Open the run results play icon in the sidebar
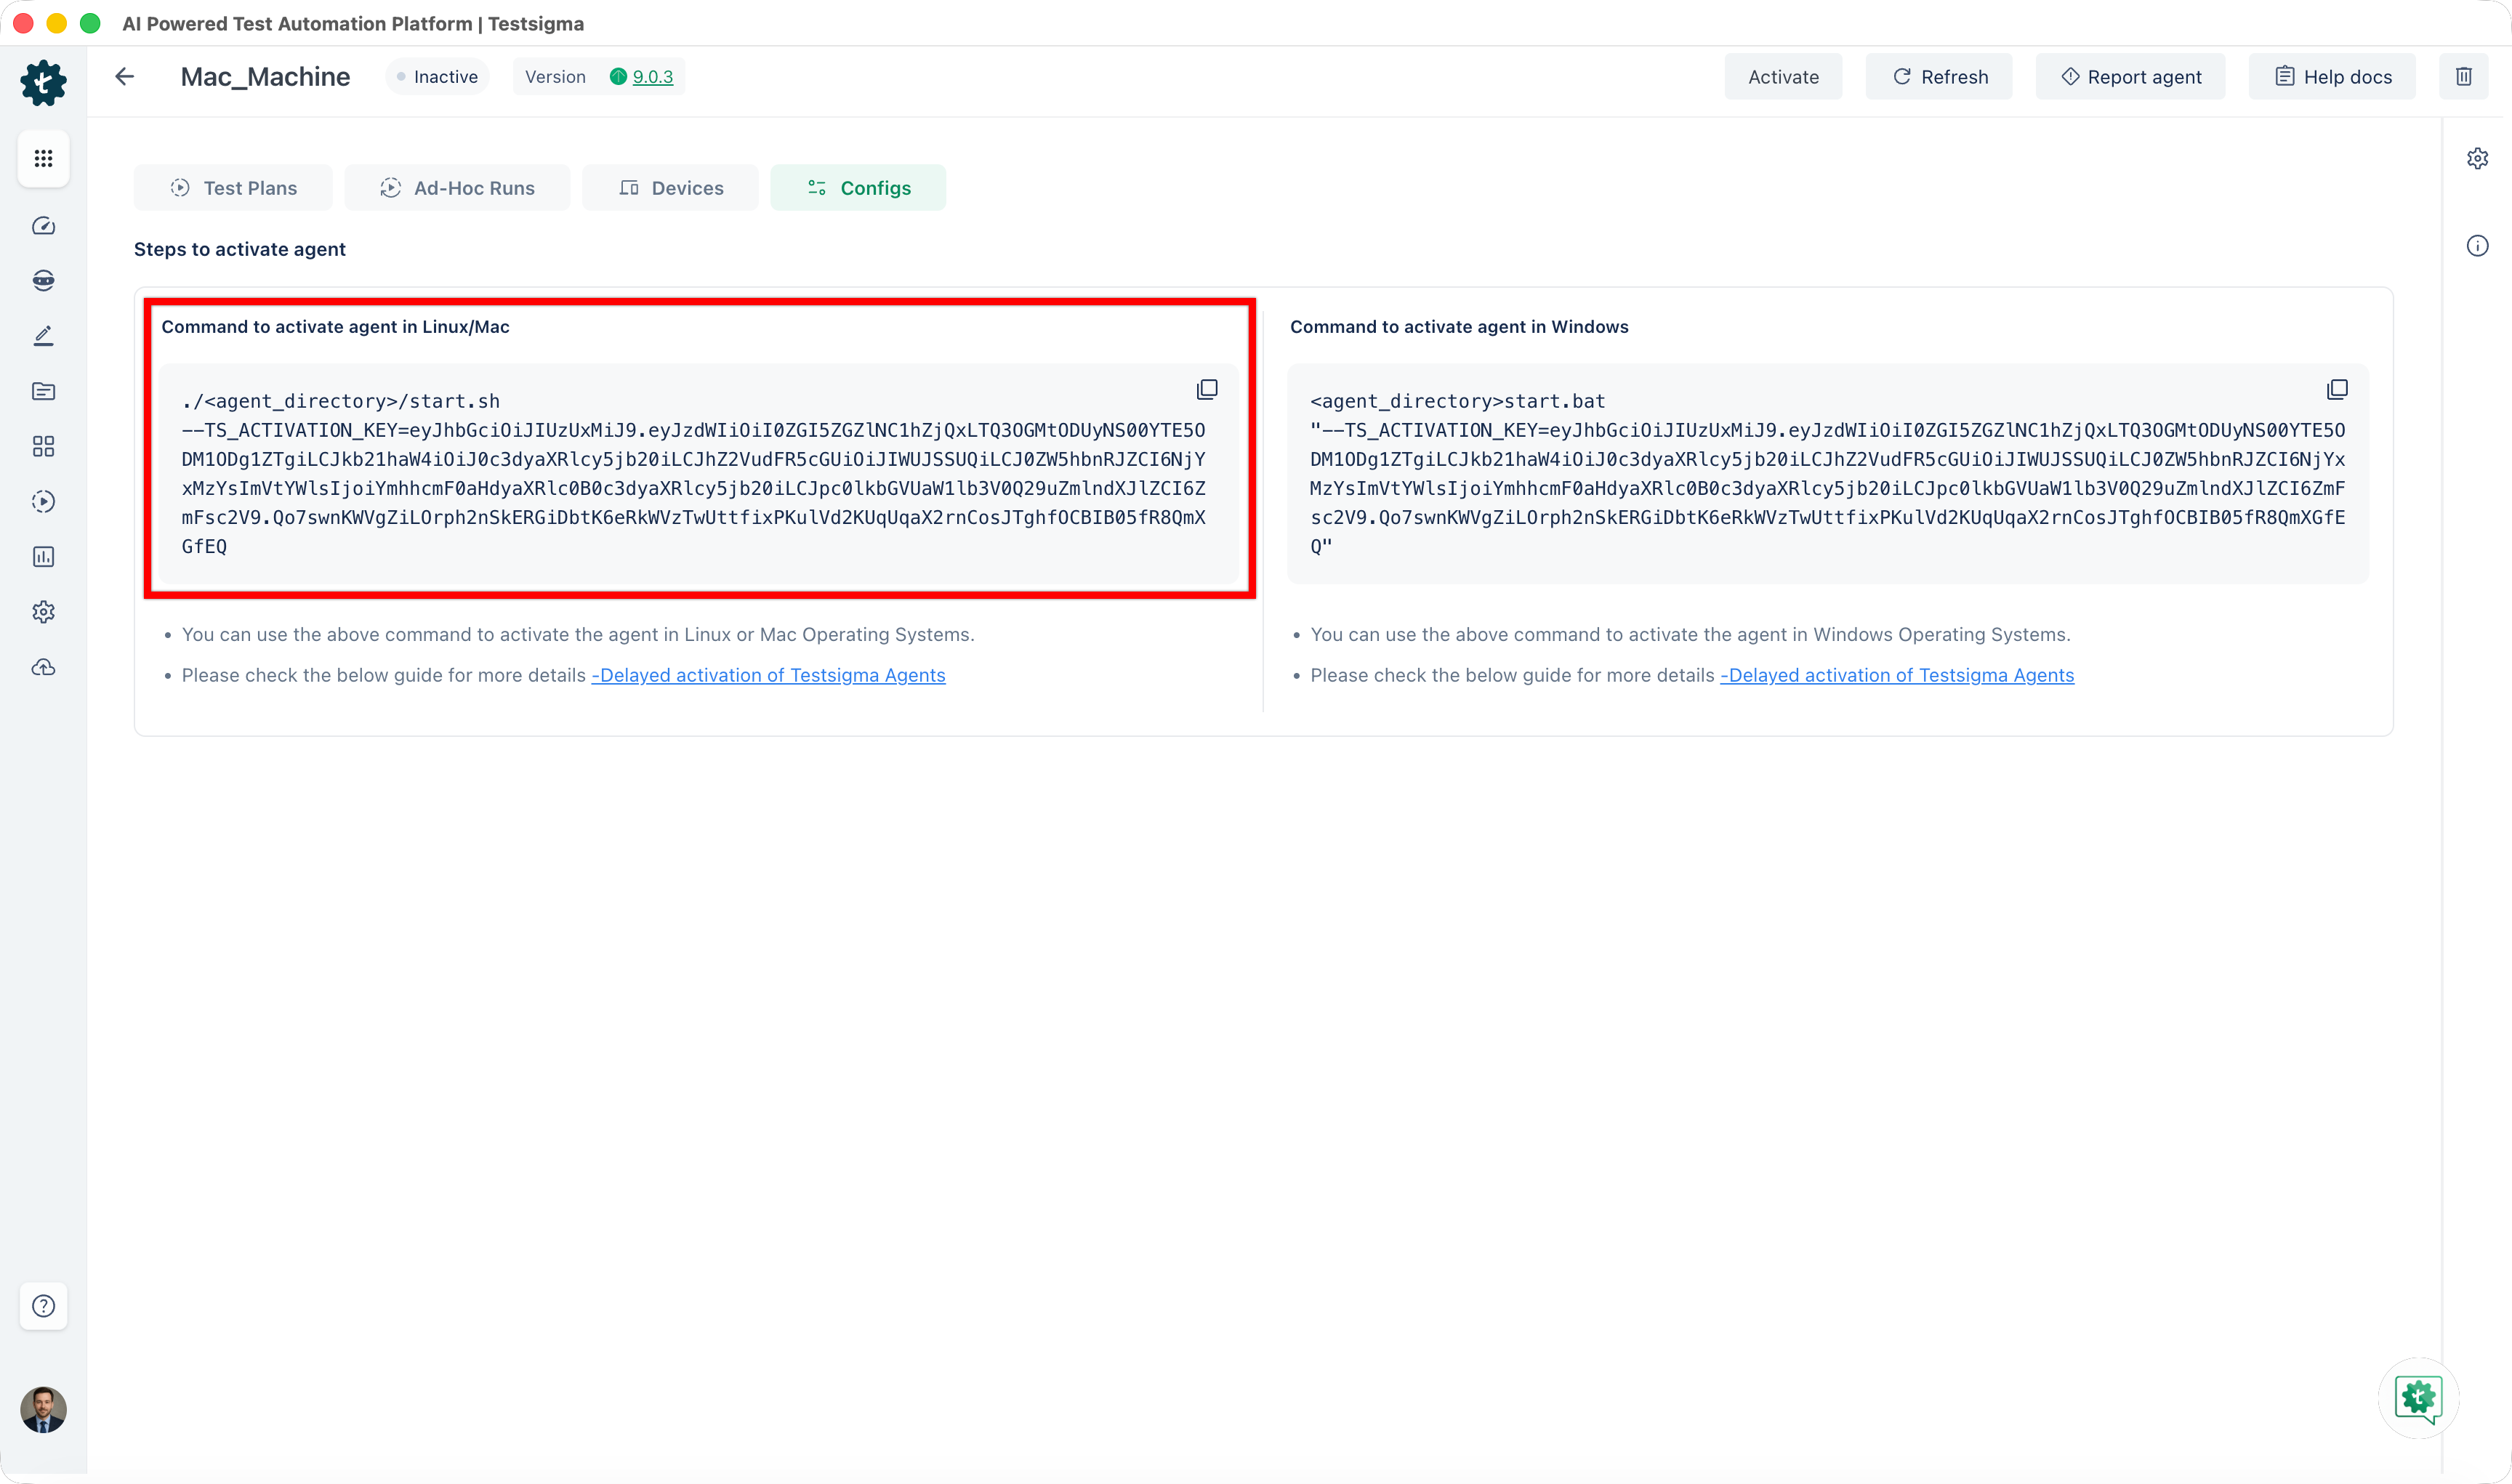 (43, 501)
